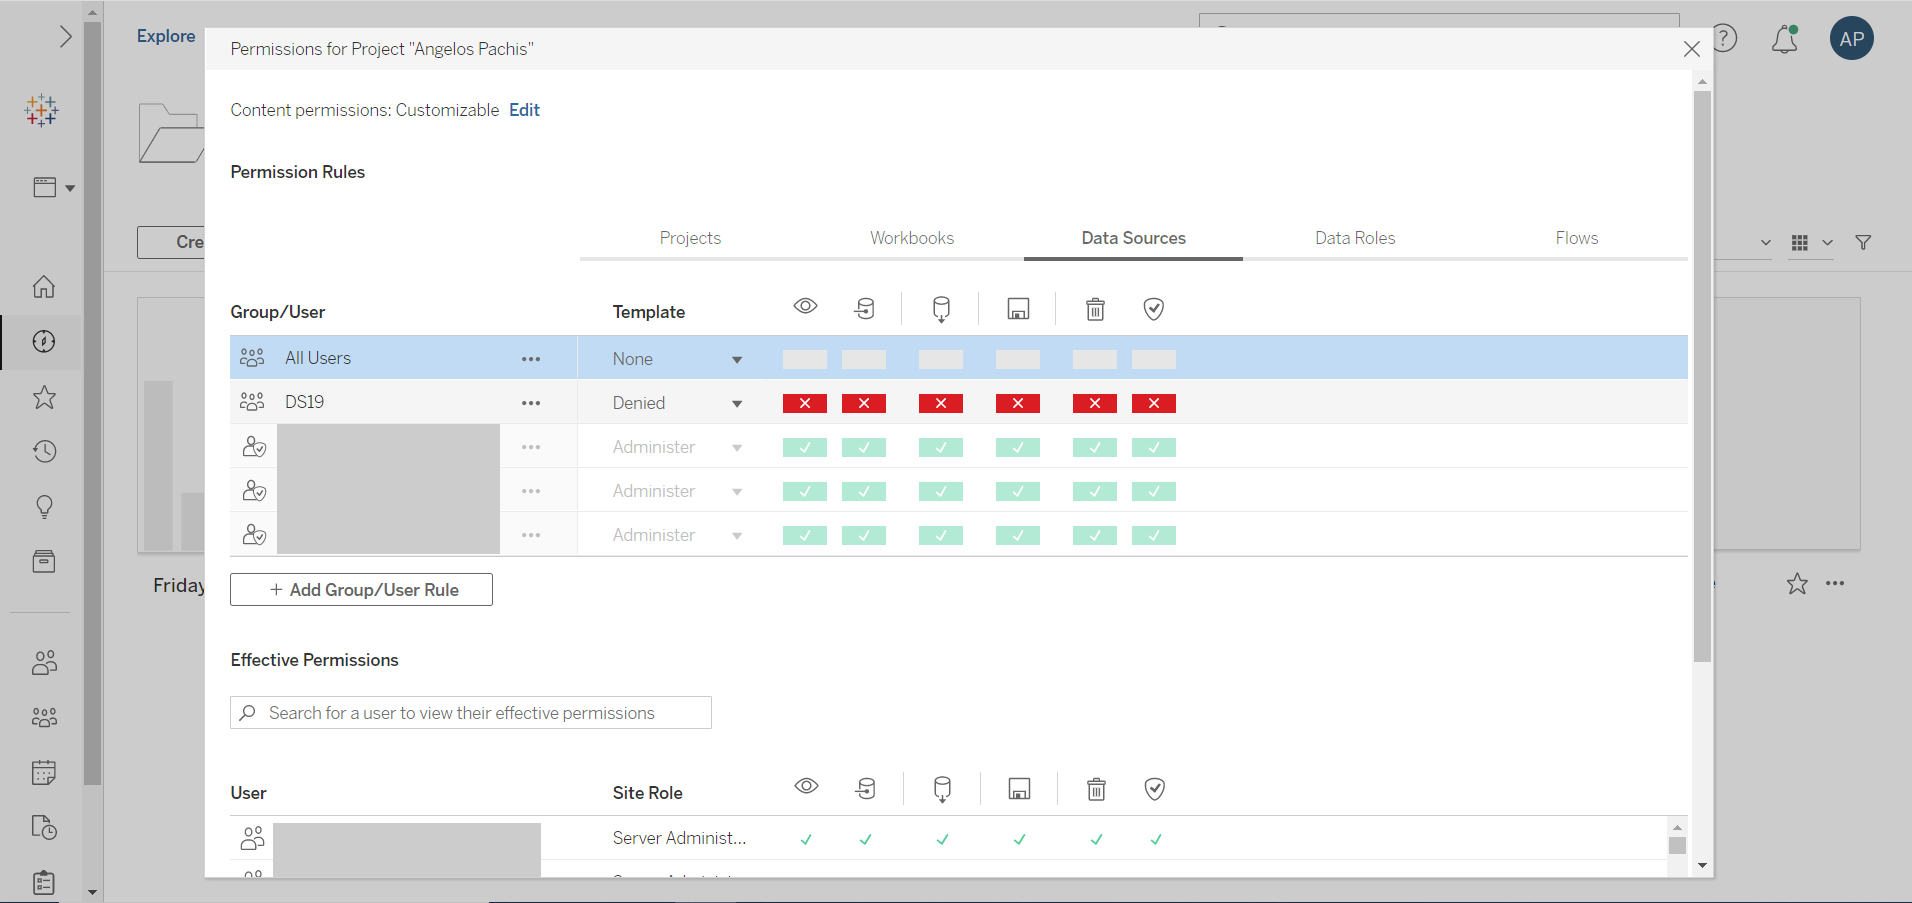This screenshot has width=1912, height=903.
Task: Open Favorites from the sidebar
Action: (43, 397)
